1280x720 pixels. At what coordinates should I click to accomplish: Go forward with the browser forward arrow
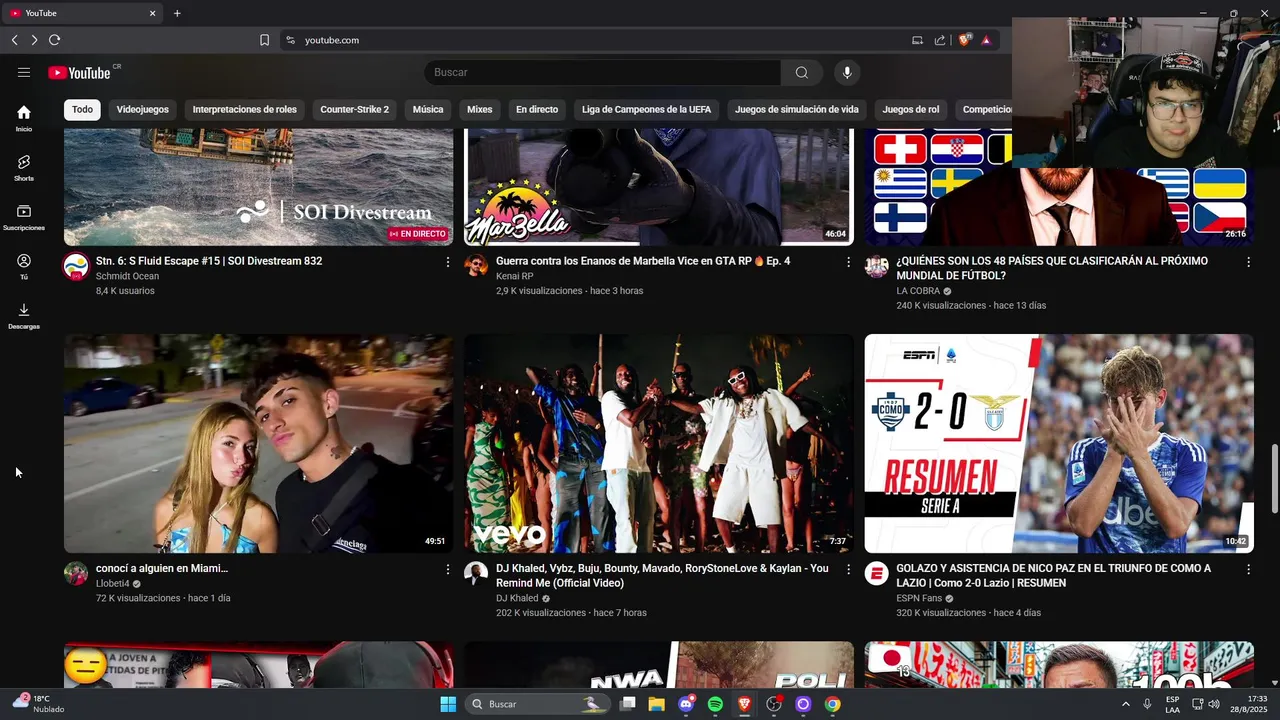34,40
